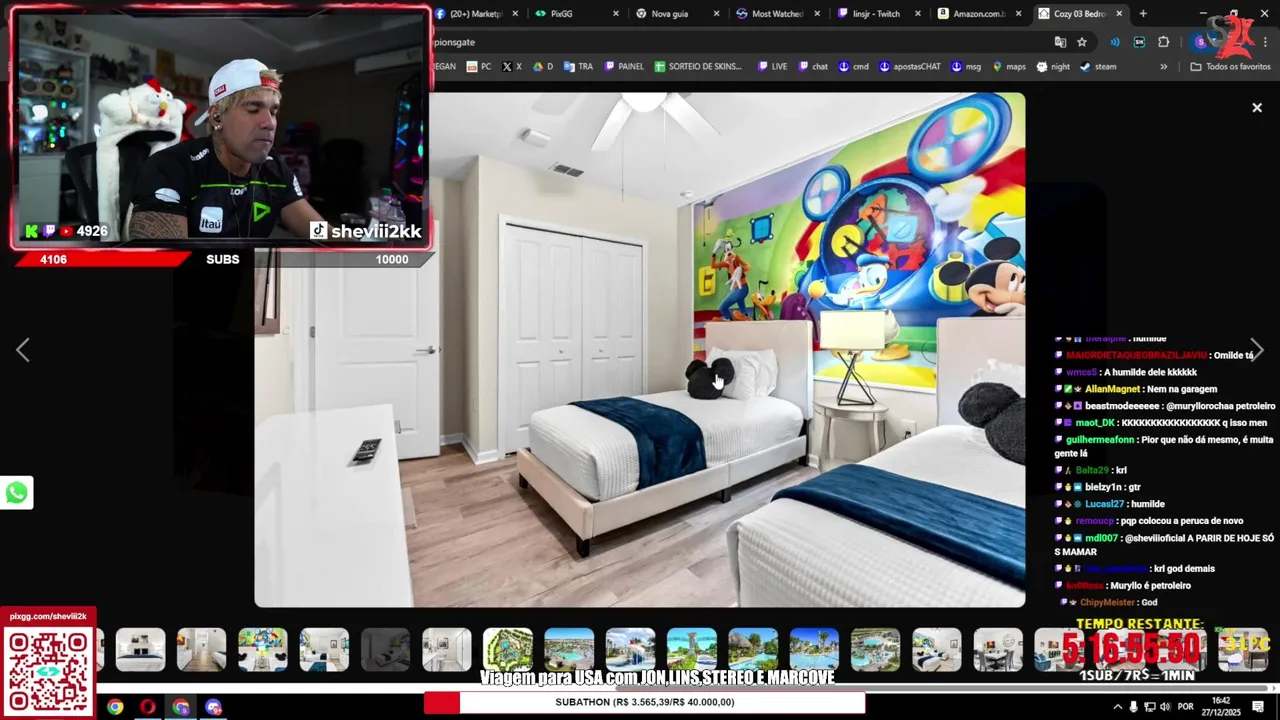Open the Google Drive D bookmark
The height and width of the screenshot is (720, 1280).
point(543,67)
